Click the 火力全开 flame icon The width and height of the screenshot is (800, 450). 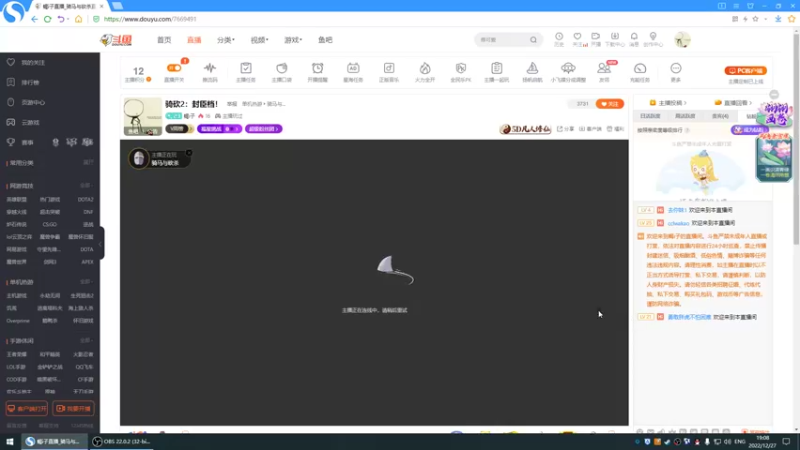[425, 68]
